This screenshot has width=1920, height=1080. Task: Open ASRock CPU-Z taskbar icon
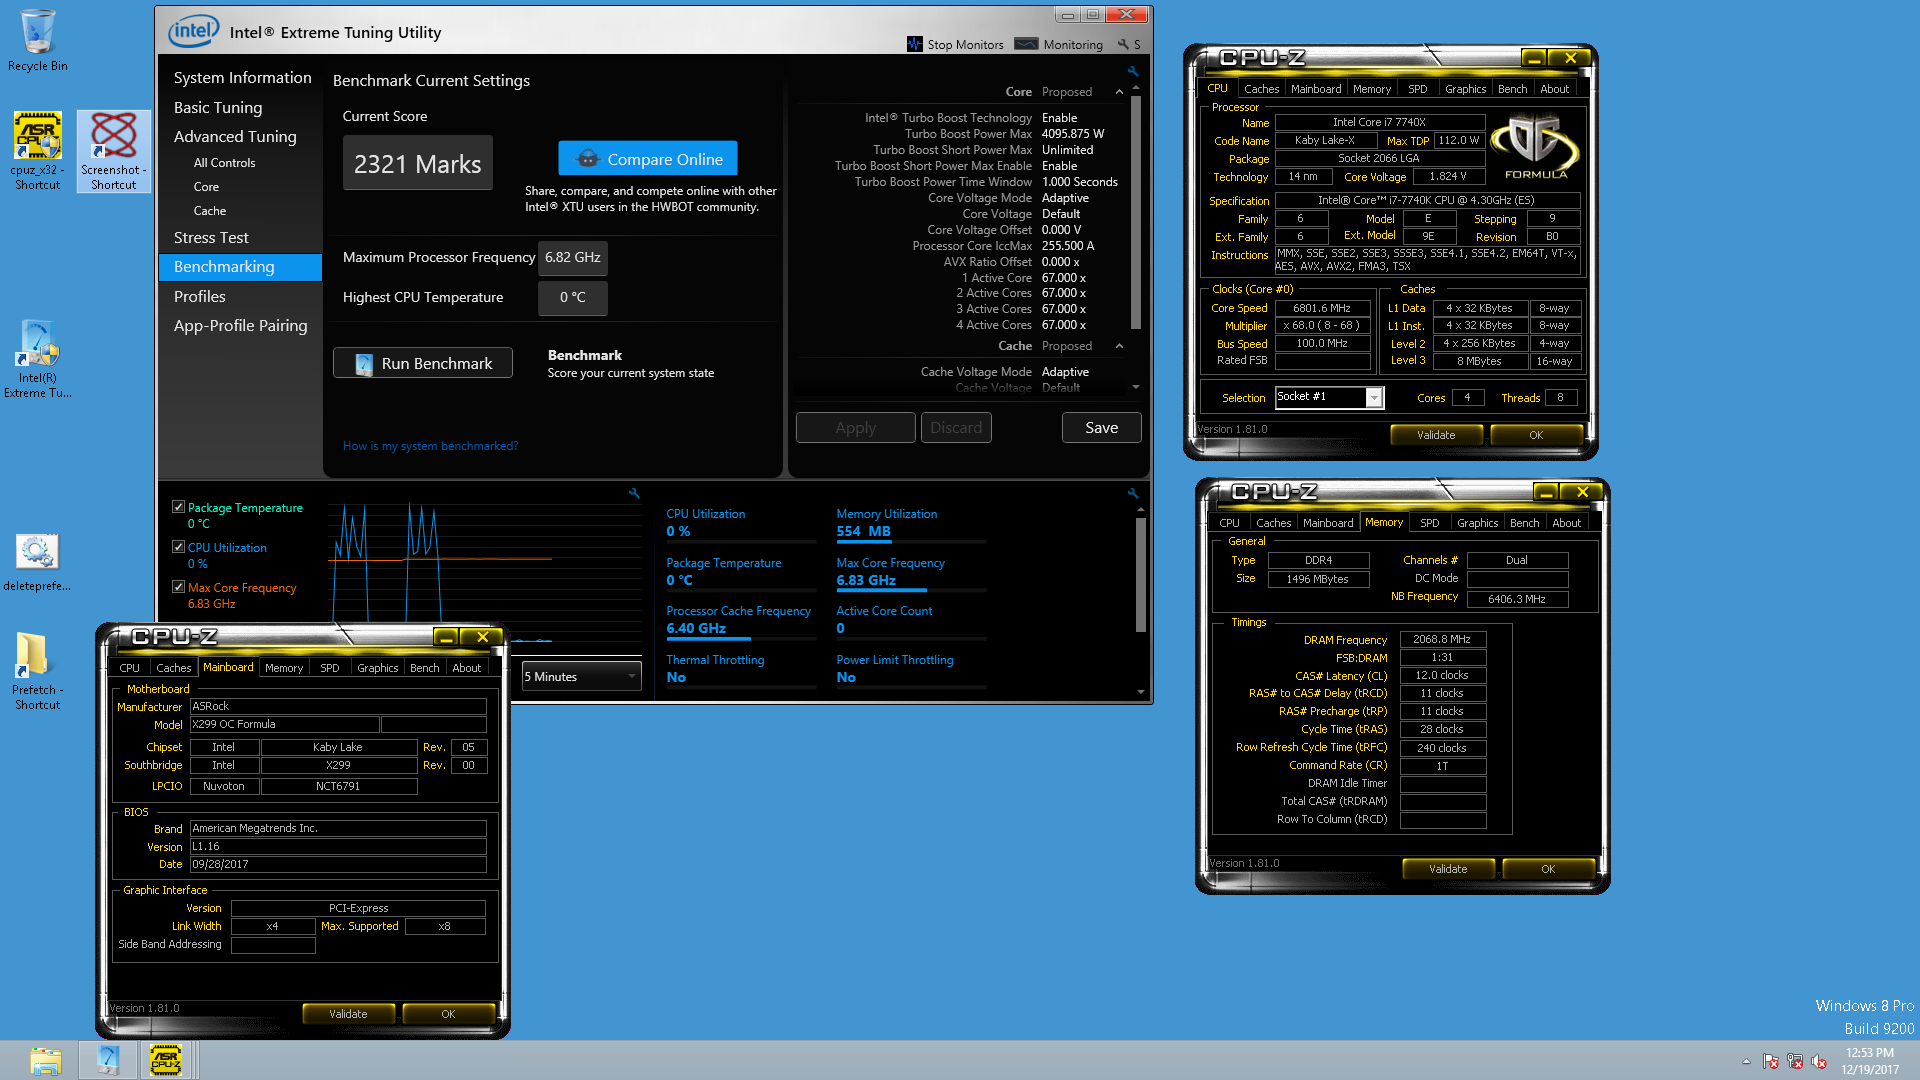tap(165, 1060)
